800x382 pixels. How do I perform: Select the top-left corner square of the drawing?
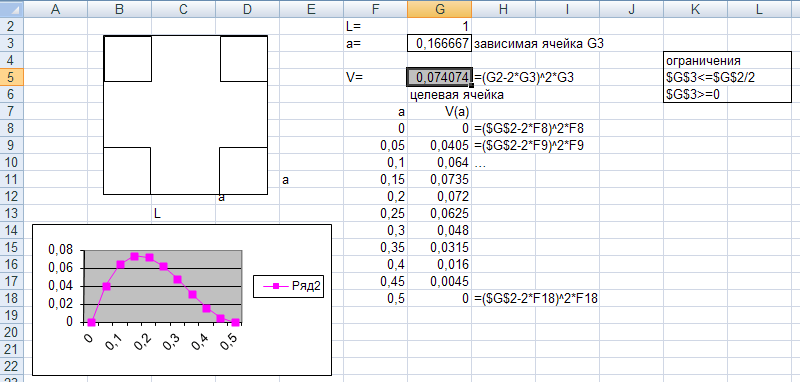click(128, 59)
